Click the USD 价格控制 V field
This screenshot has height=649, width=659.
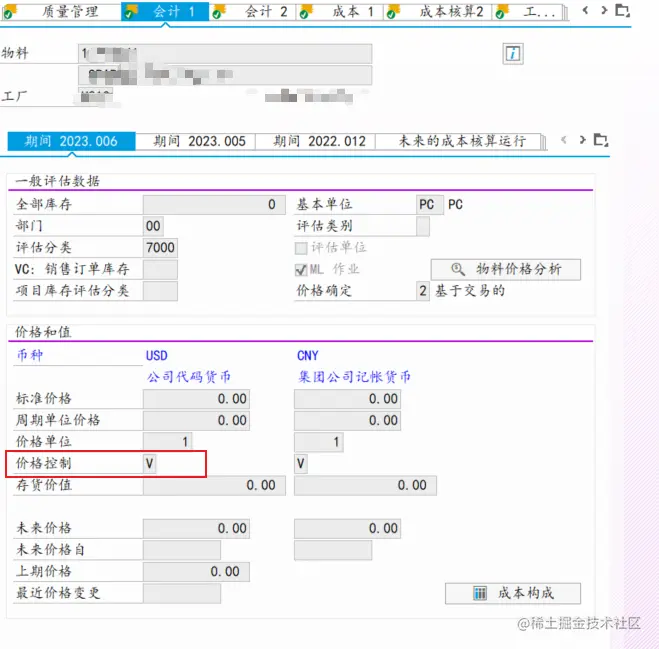(x=150, y=464)
